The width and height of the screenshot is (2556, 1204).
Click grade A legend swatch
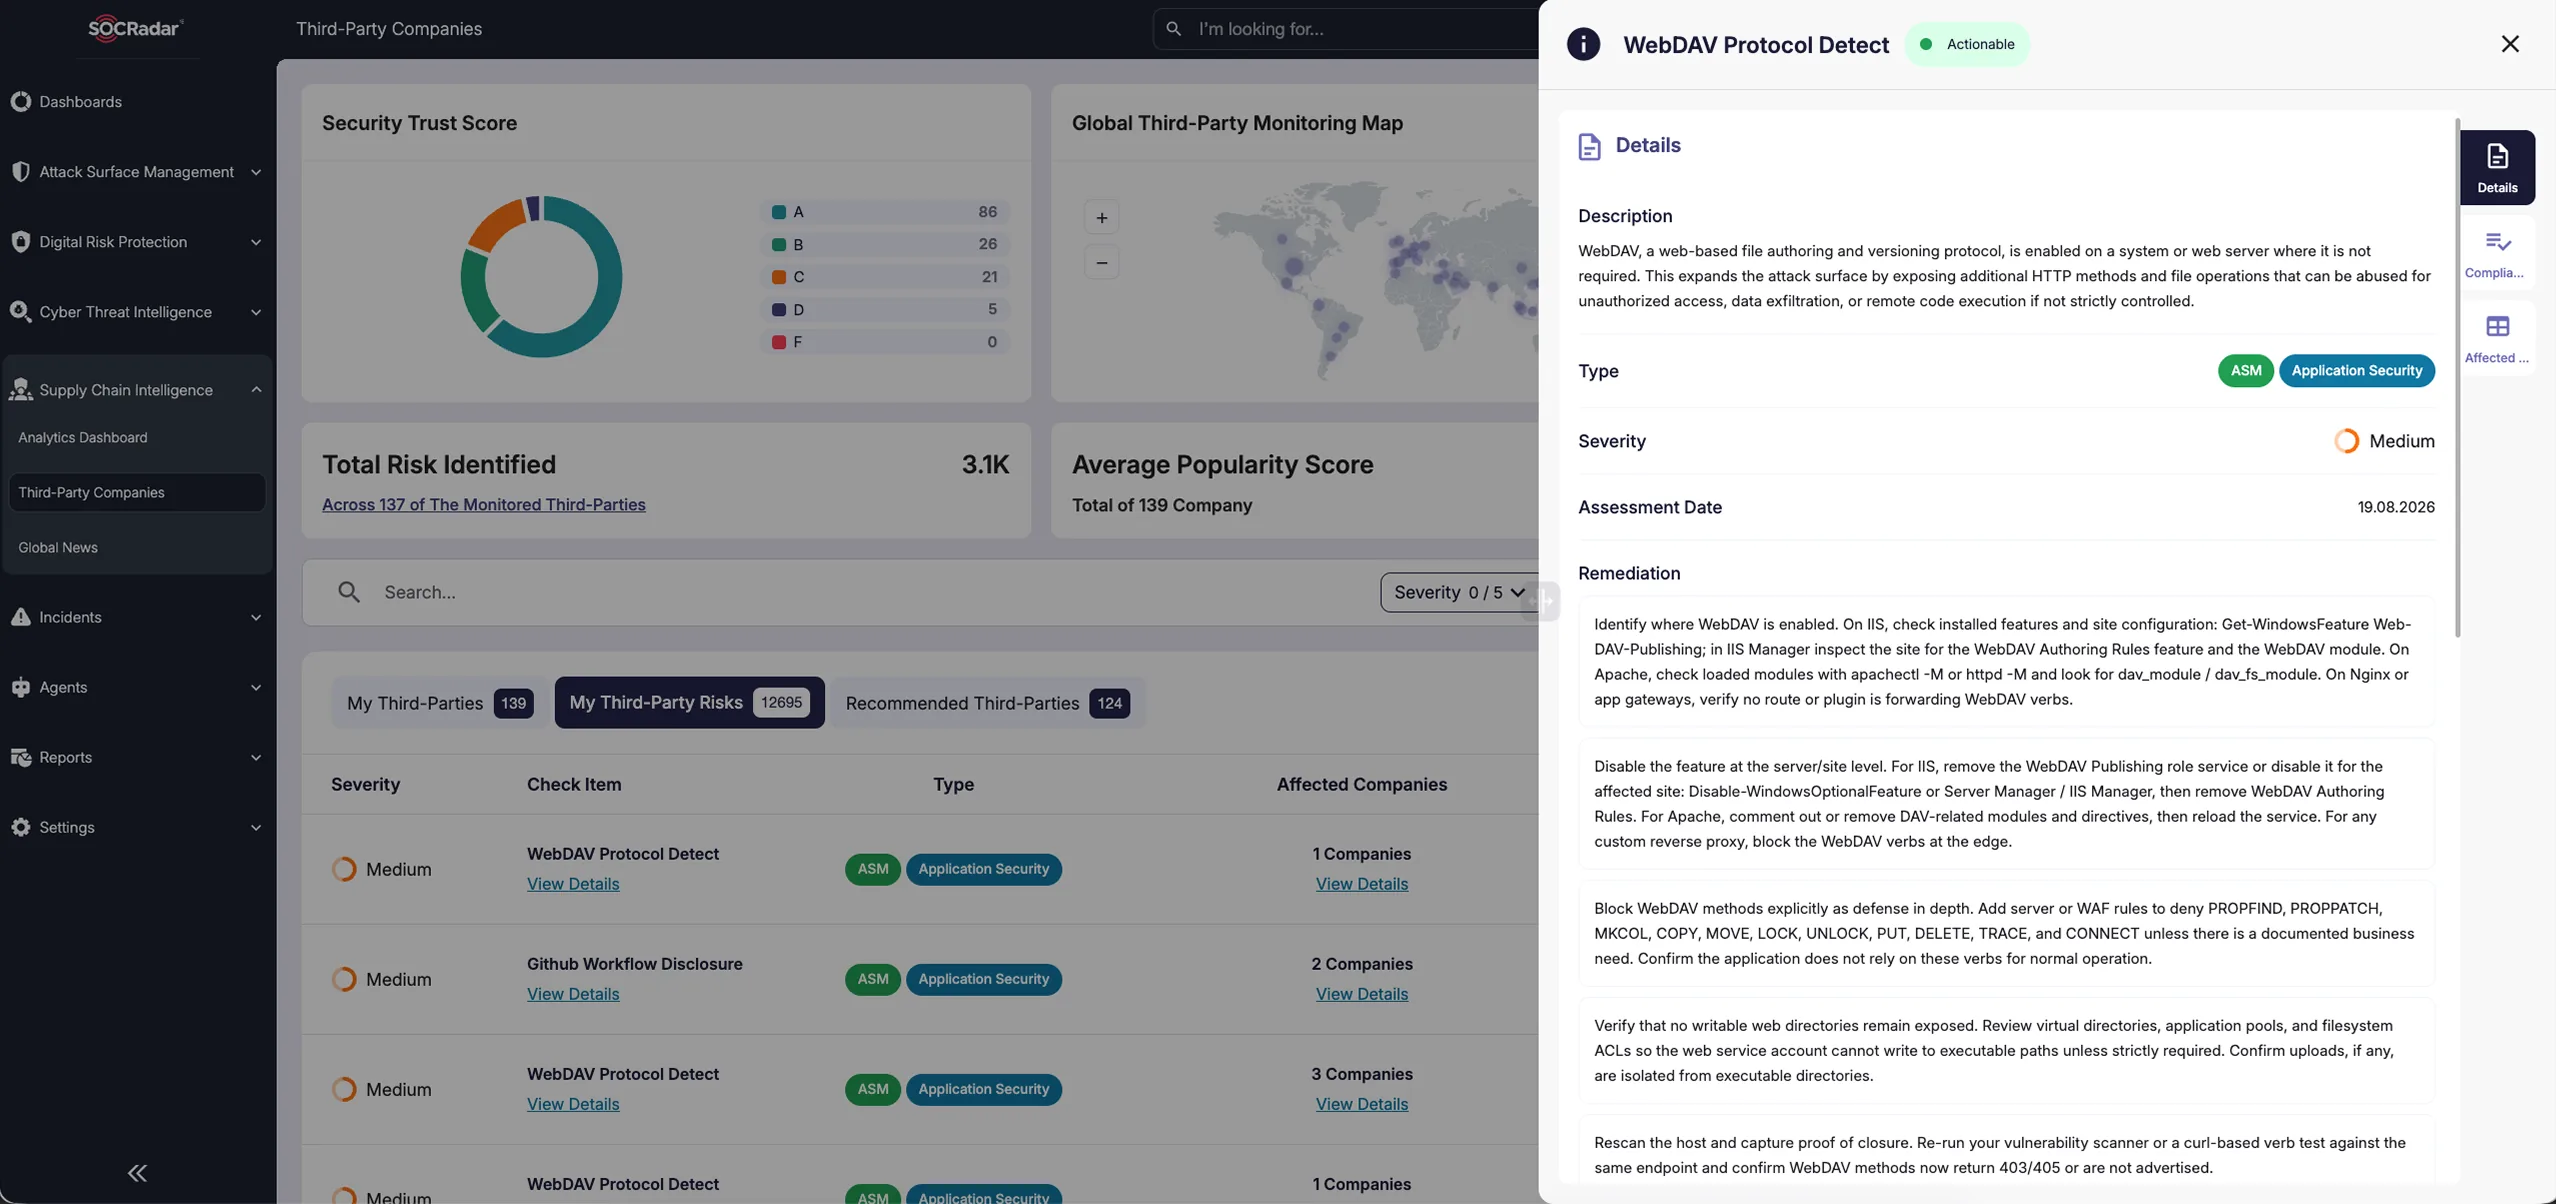click(778, 212)
